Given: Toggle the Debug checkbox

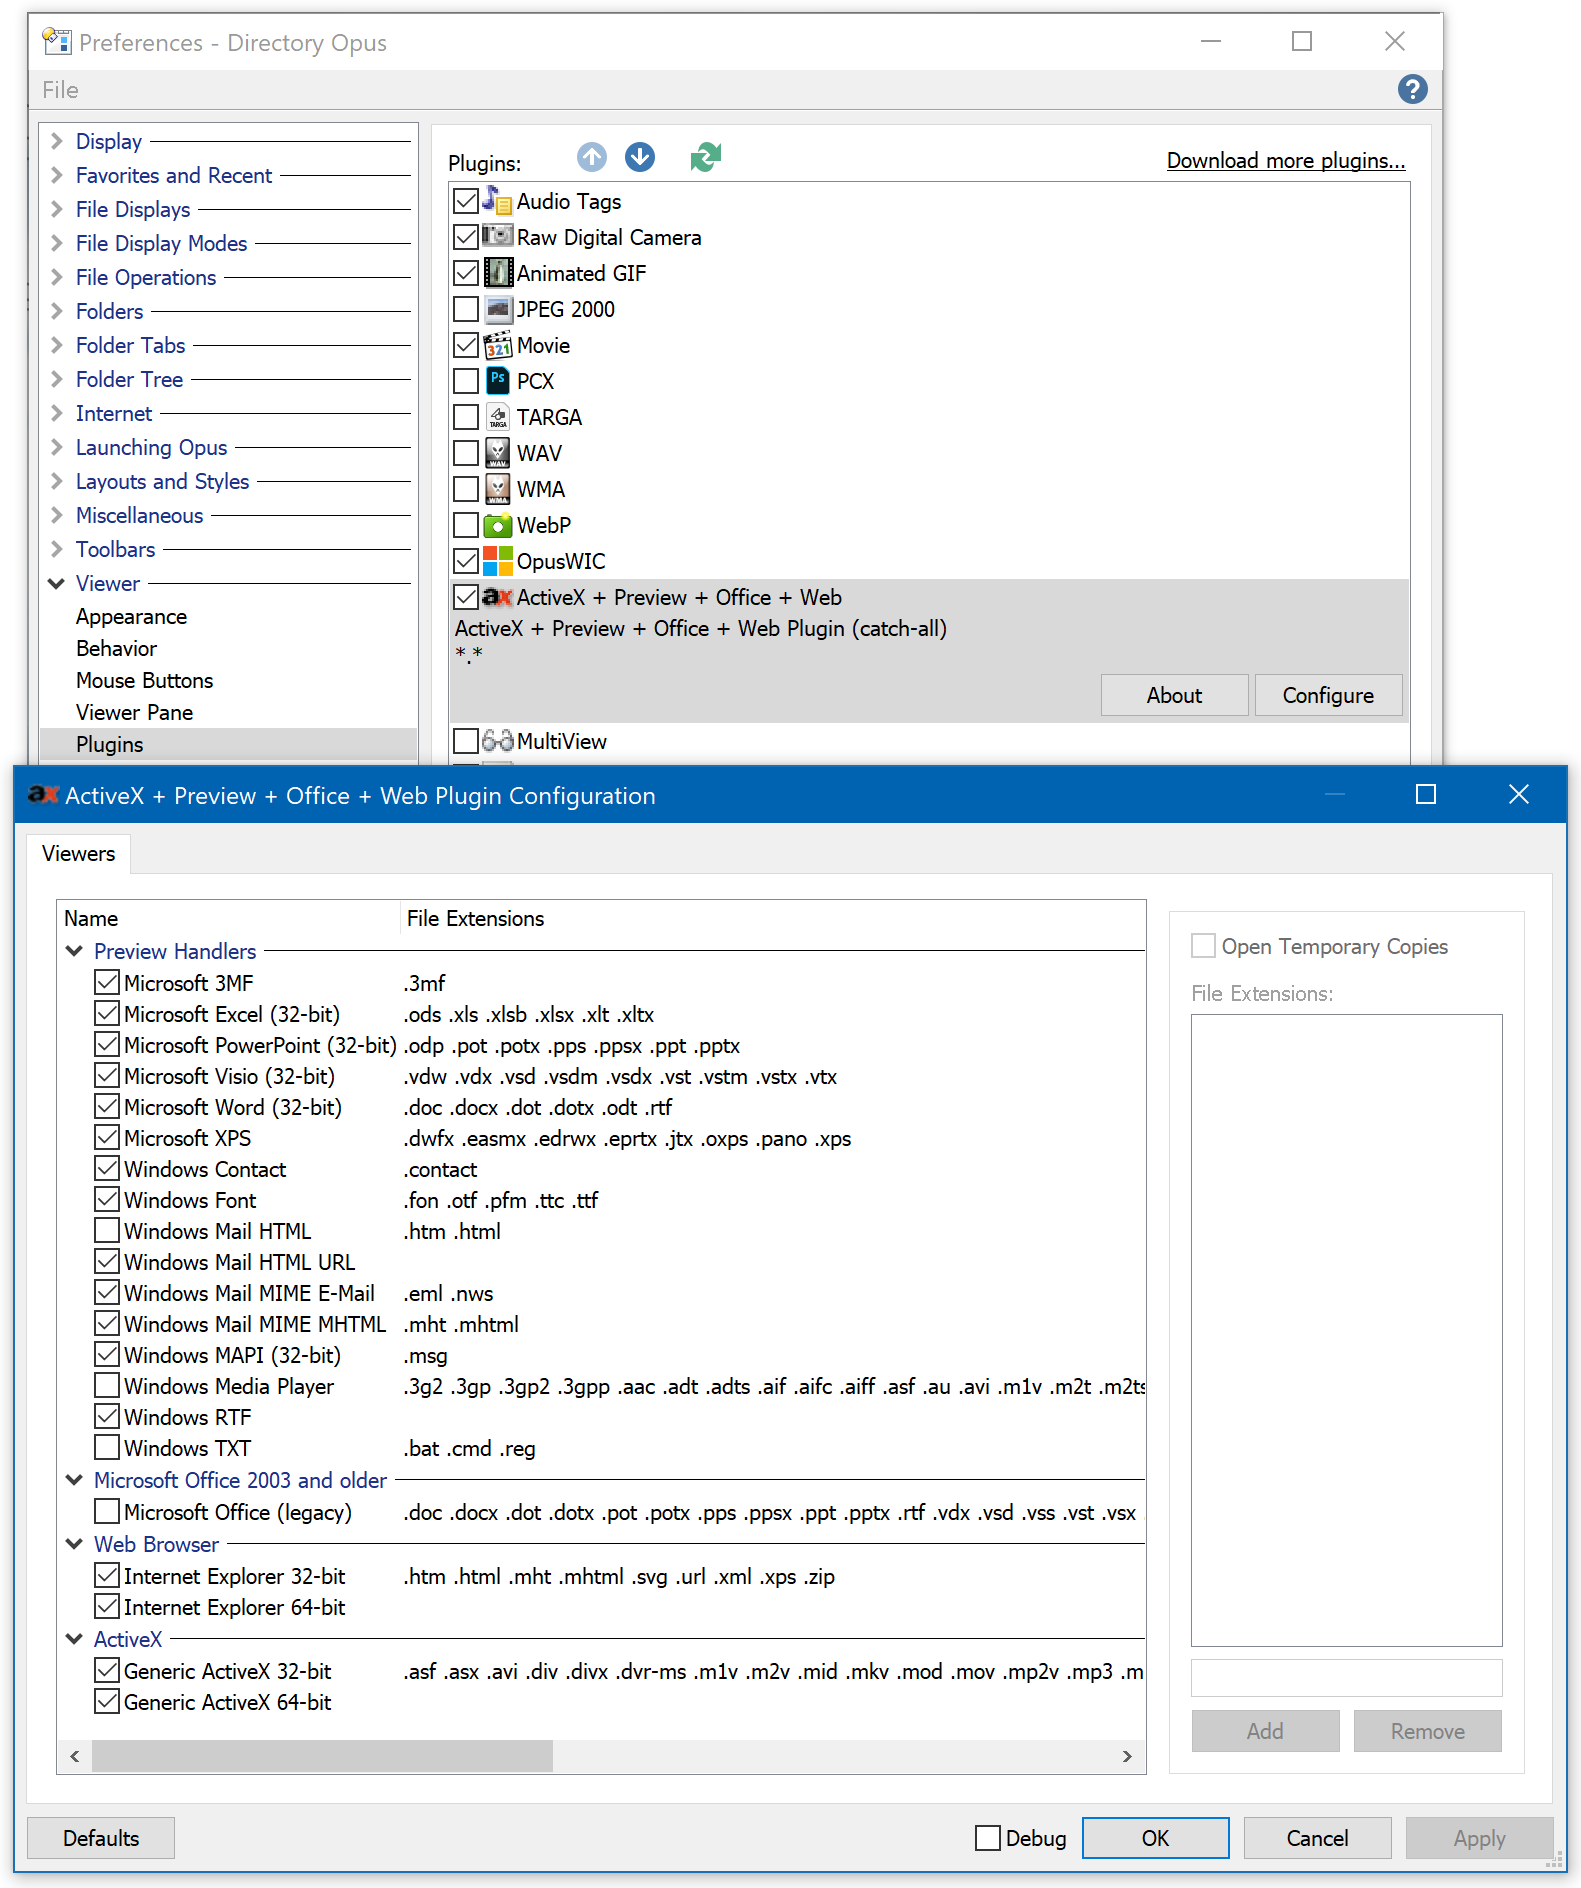Looking at the screenshot, I should point(988,1838).
